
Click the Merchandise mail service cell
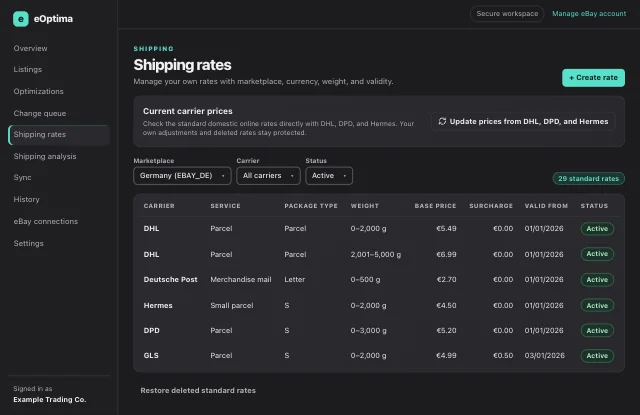[x=241, y=280]
